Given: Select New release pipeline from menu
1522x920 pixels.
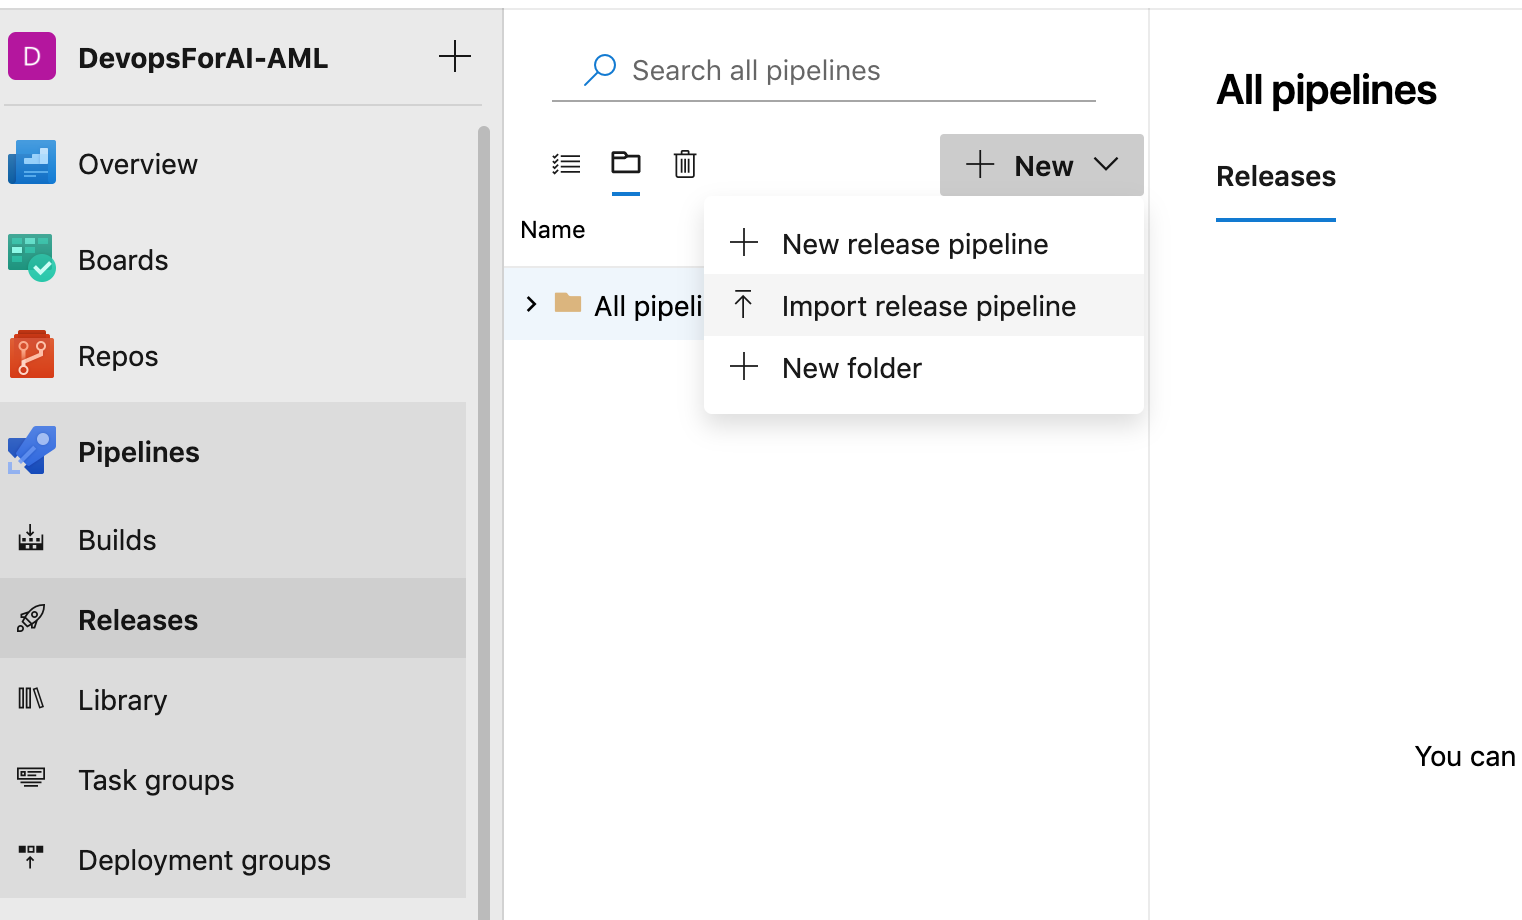Looking at the screenshot, I should tap(924, 244).
